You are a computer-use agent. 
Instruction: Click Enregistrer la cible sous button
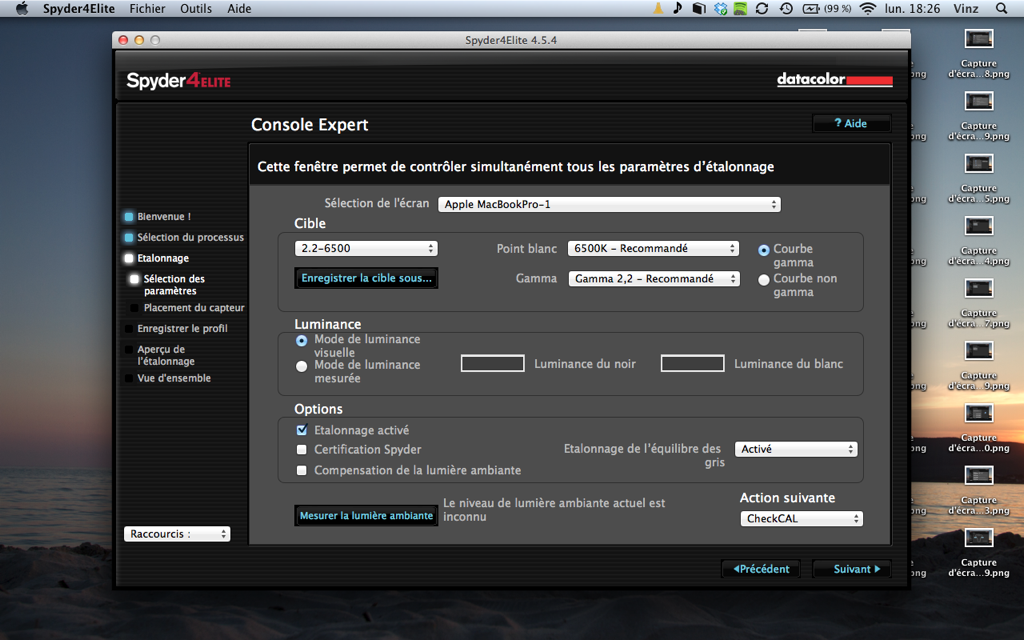tap(366, 278)
